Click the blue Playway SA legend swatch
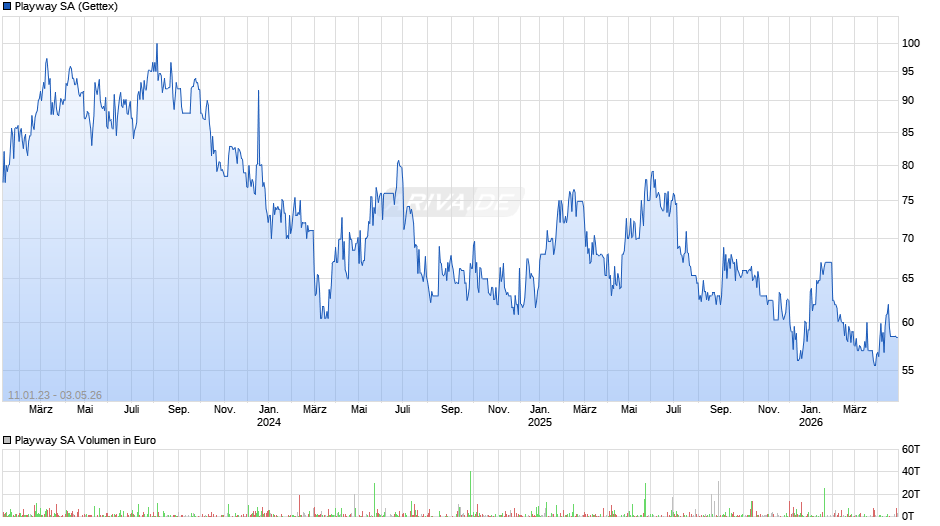This screenshot has width=940, height=526. click(x=7, y=7)
